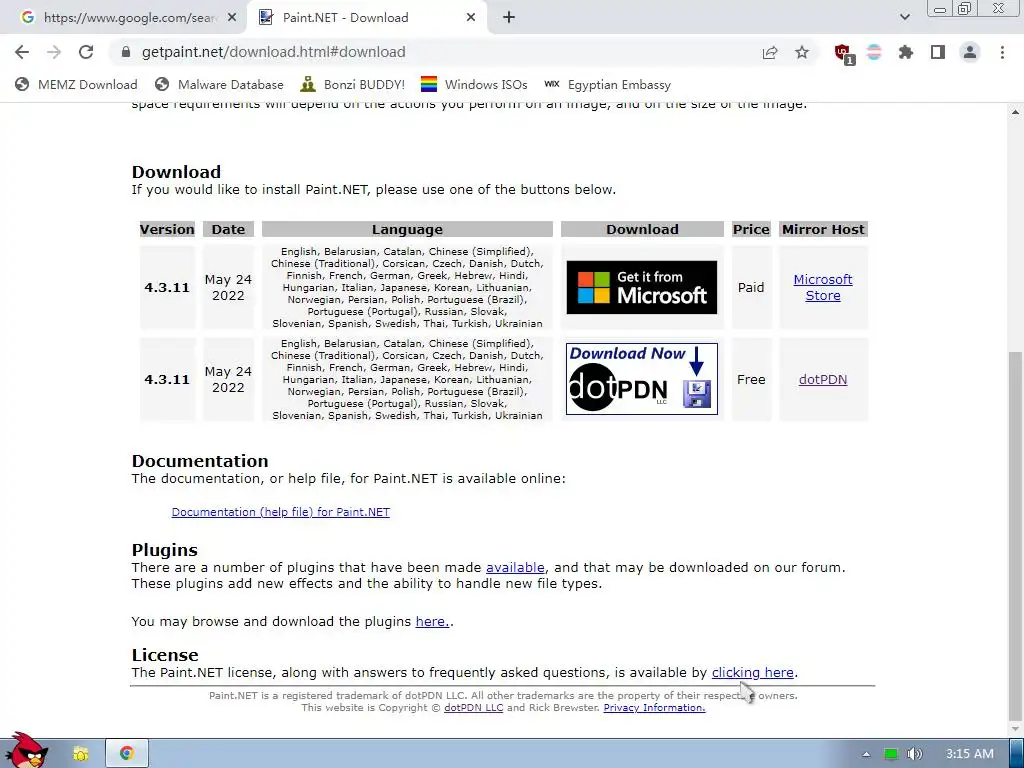This screenshot has width=1024, height=768.
Task: Follow the Microsoft Store mirror link
Action: point(823,287)
